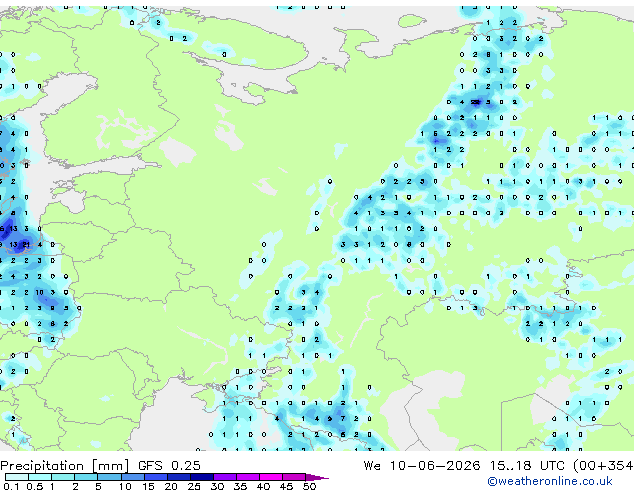
Task: Click the 'GFS 0.25' model label
Action: point(169,466)
